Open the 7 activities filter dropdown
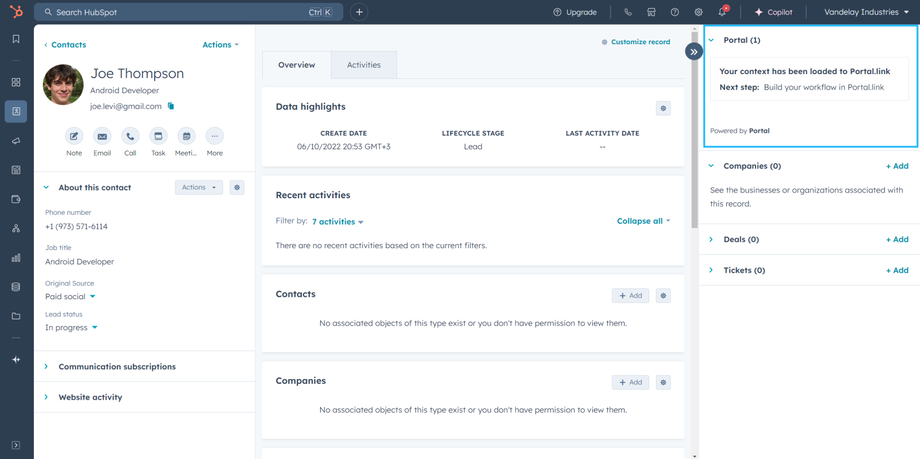Screen dimensions: 920x459 [338, 222]
